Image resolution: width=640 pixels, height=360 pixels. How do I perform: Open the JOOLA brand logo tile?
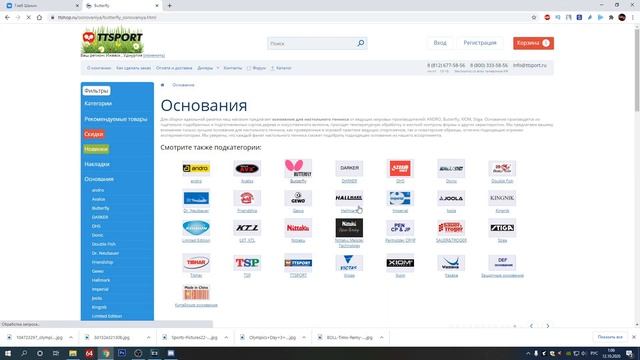(x=451, y=198)
